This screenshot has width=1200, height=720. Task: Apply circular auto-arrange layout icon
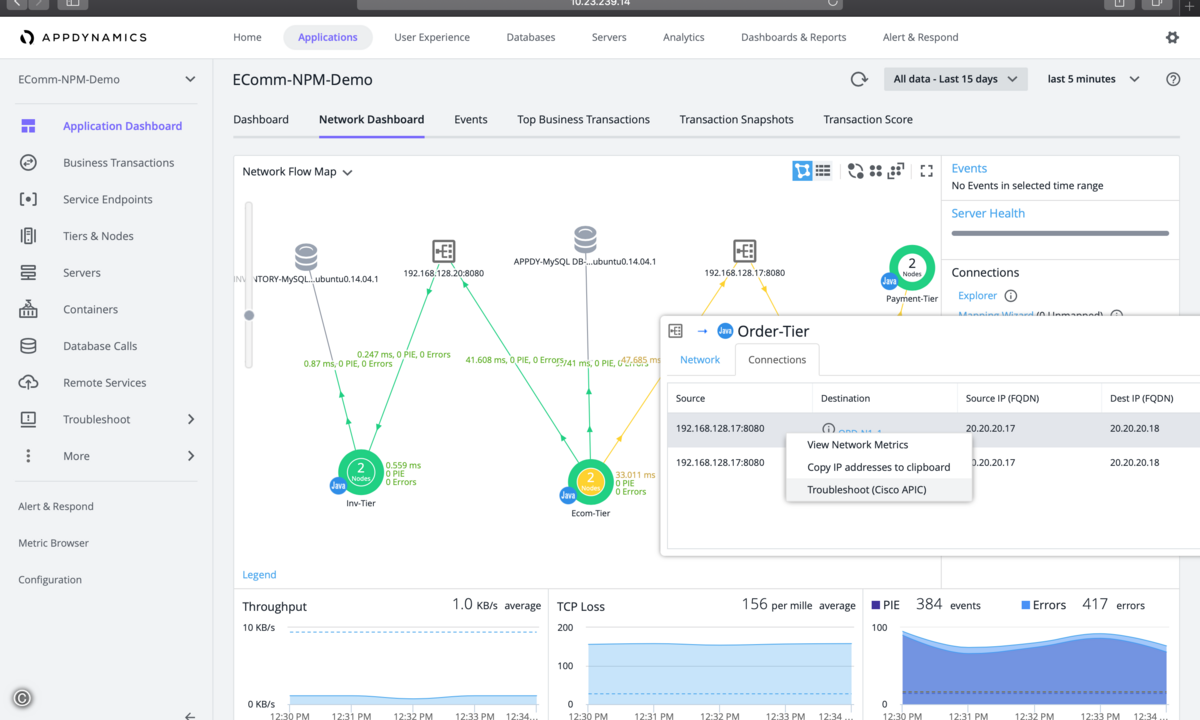pos(855,171)
